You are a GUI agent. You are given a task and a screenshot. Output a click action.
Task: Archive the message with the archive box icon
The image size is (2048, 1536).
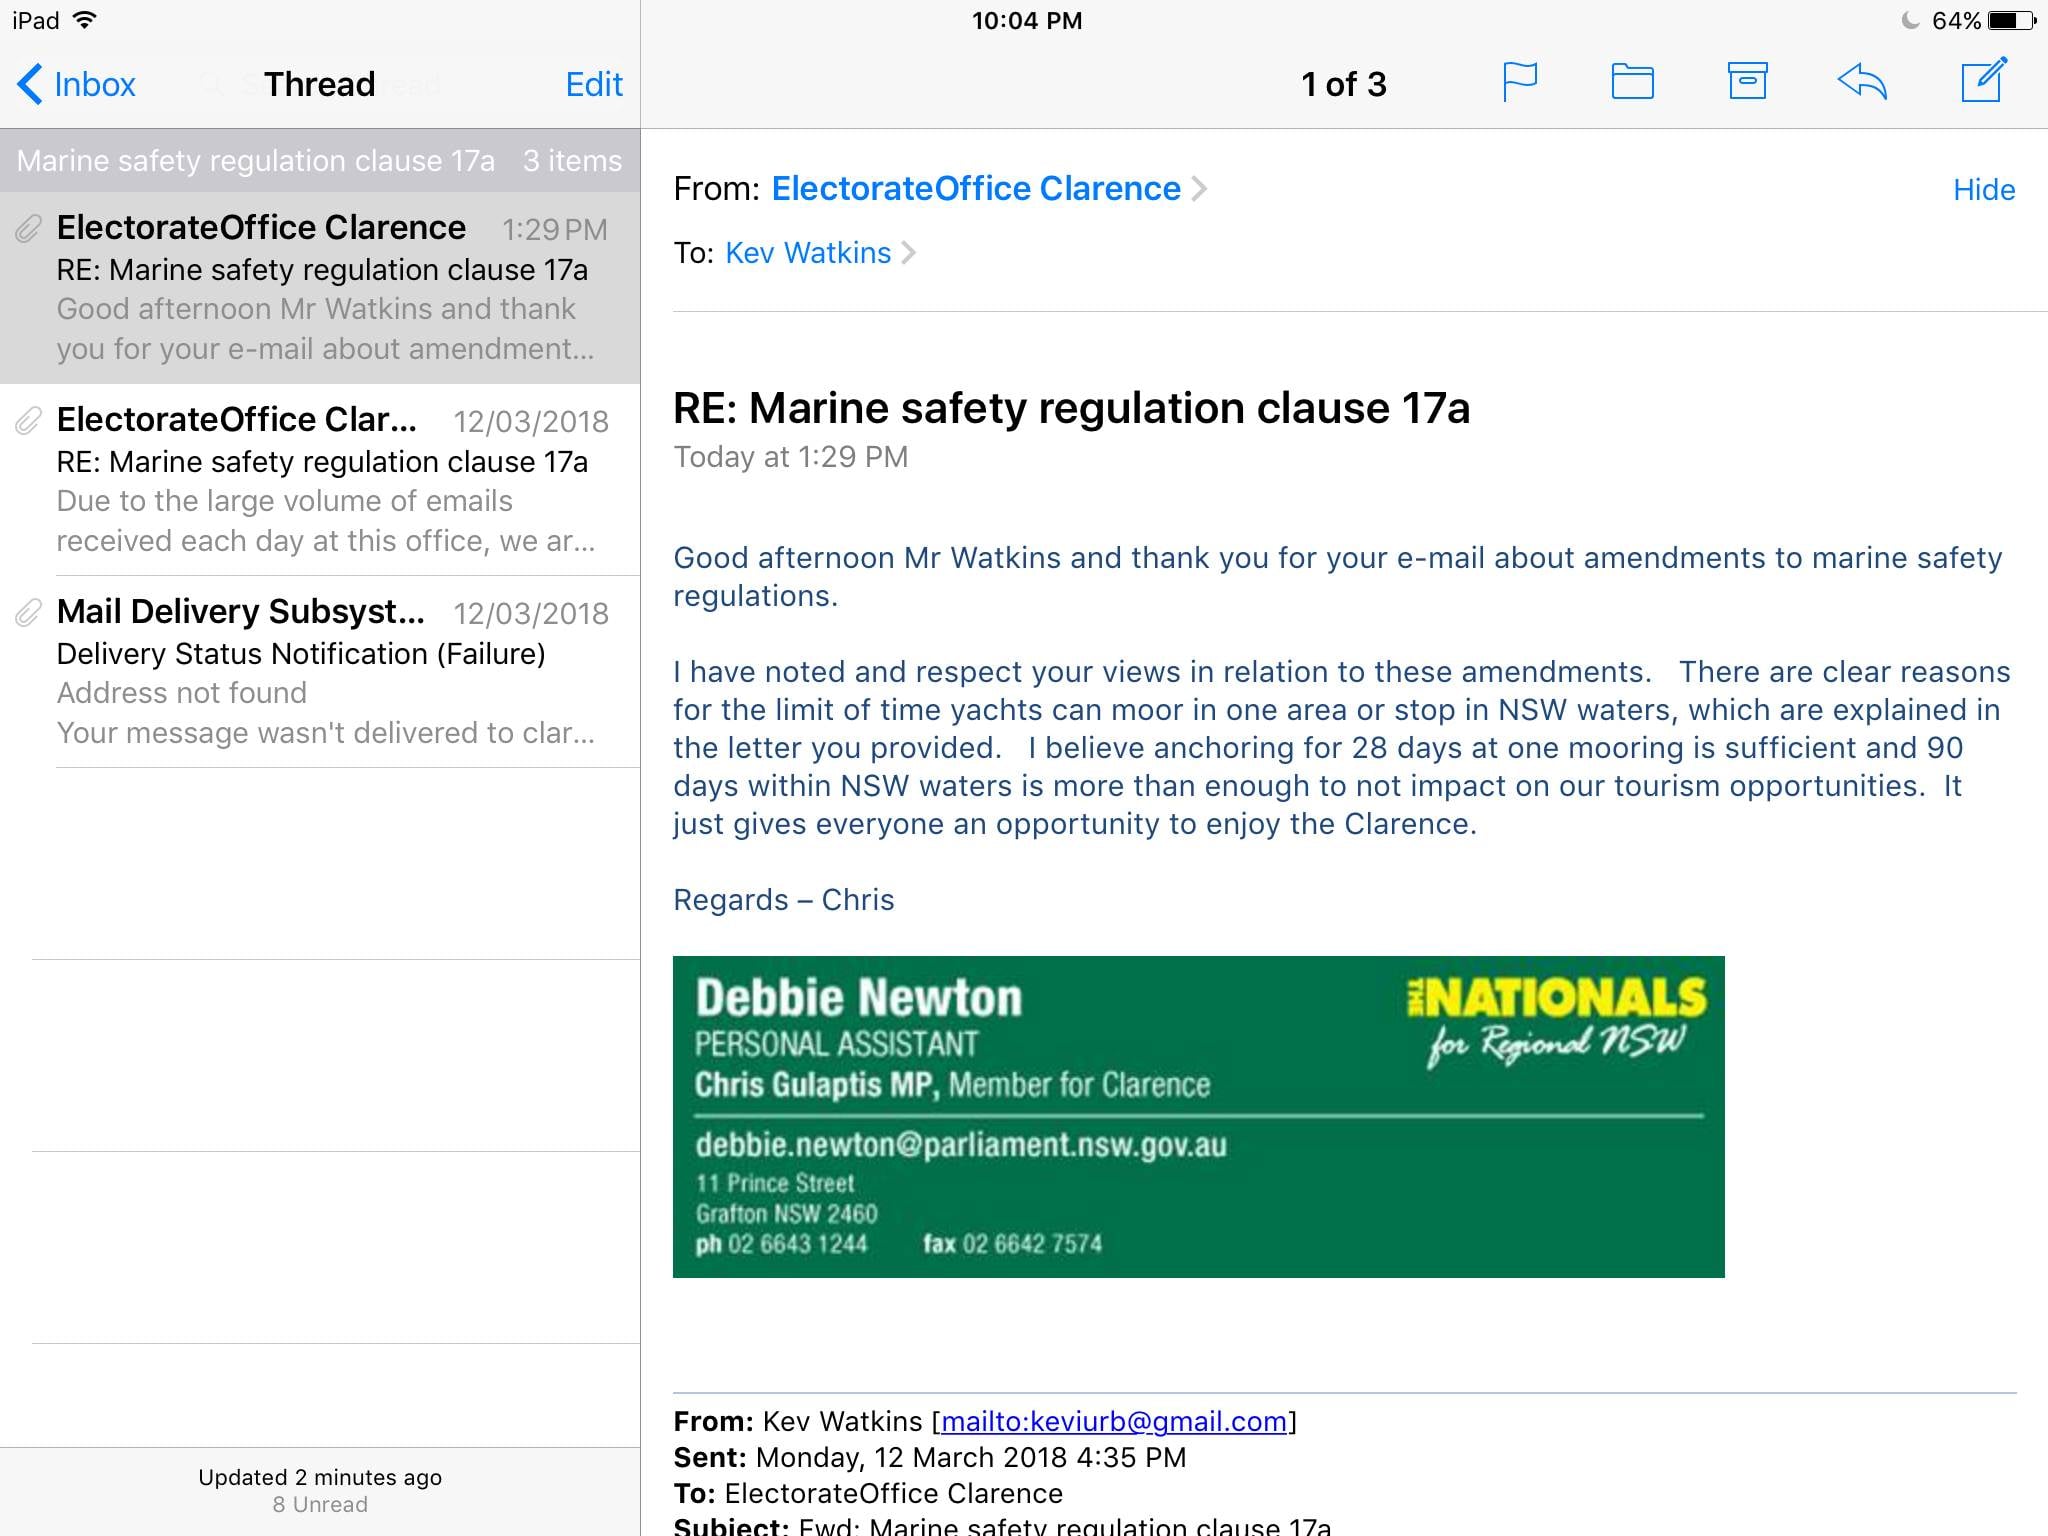1747,82
